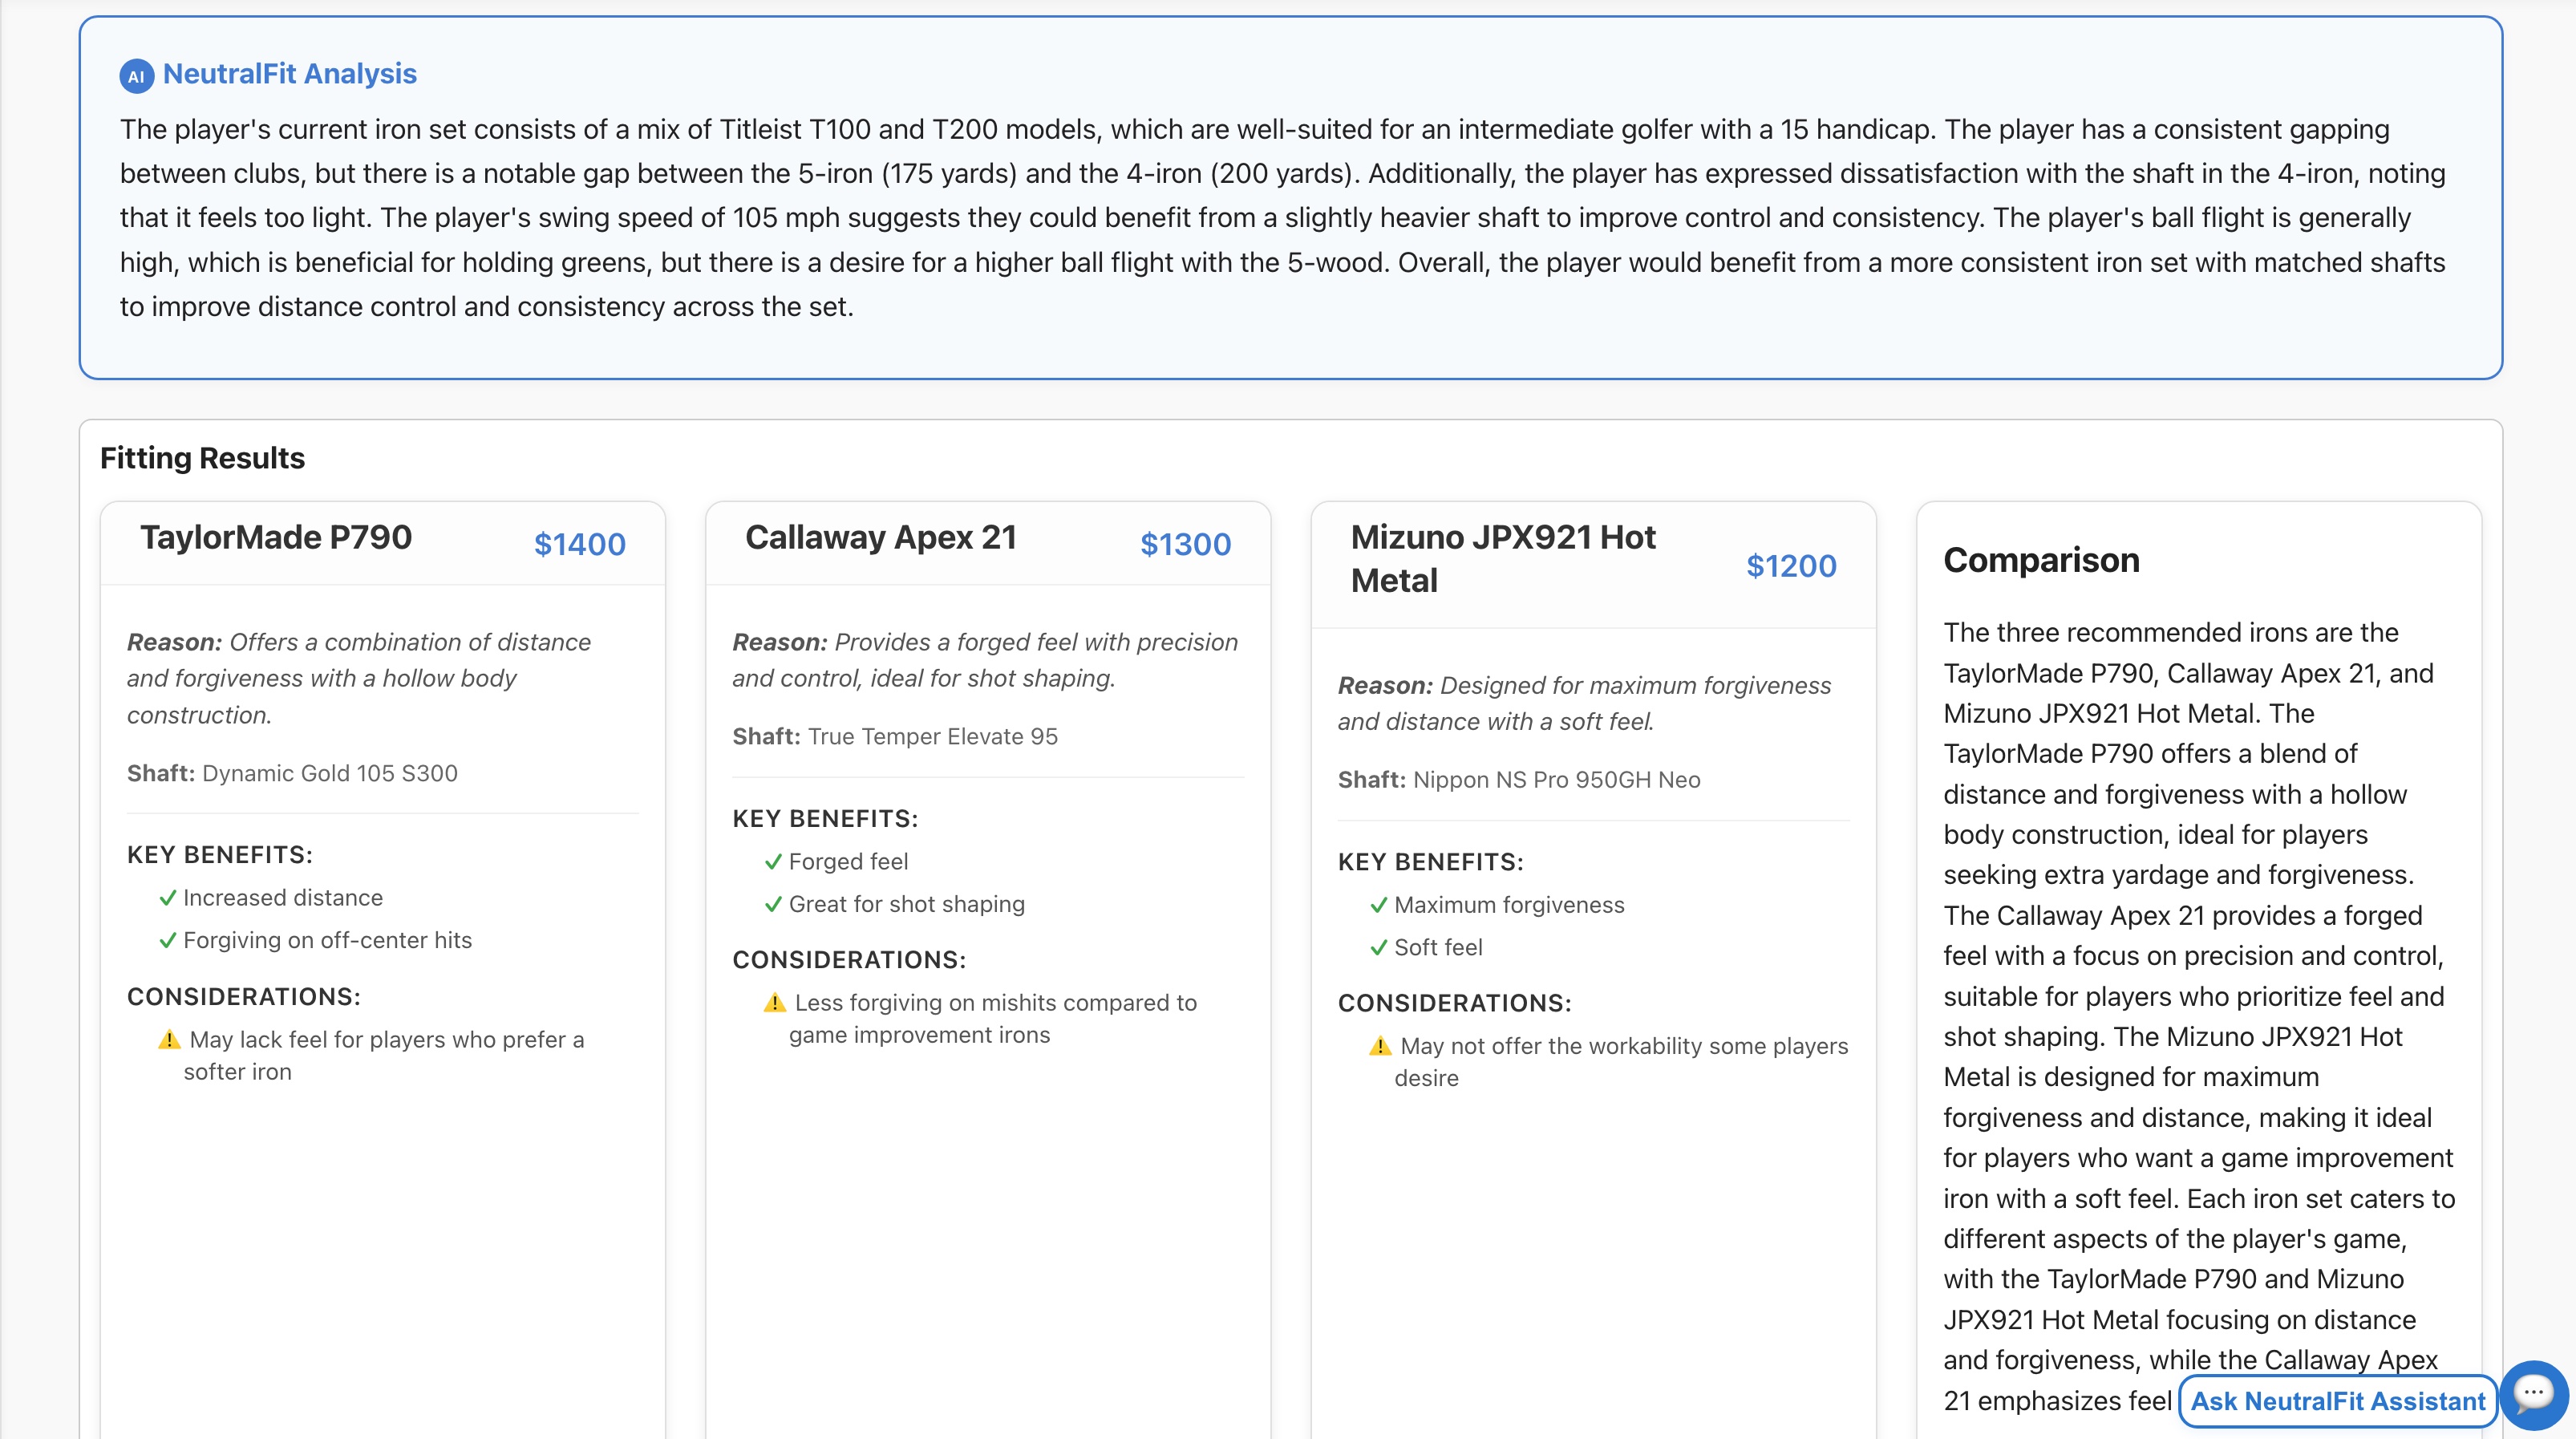Image resolution: width=2576 pixels, height=1439 pixels.
Task: Click the Fitting Results section heading
Action: (202, 458)
